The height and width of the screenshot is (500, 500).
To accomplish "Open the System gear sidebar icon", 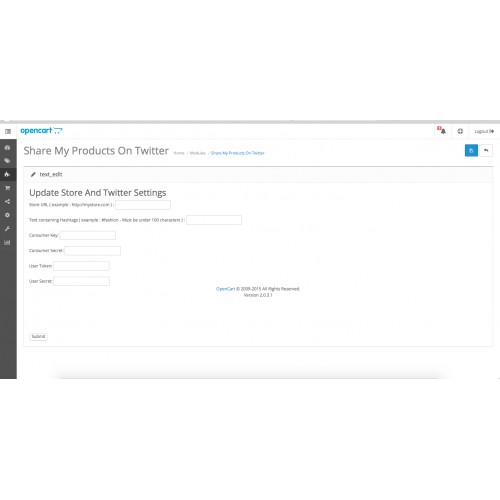I will pos(7,215).
